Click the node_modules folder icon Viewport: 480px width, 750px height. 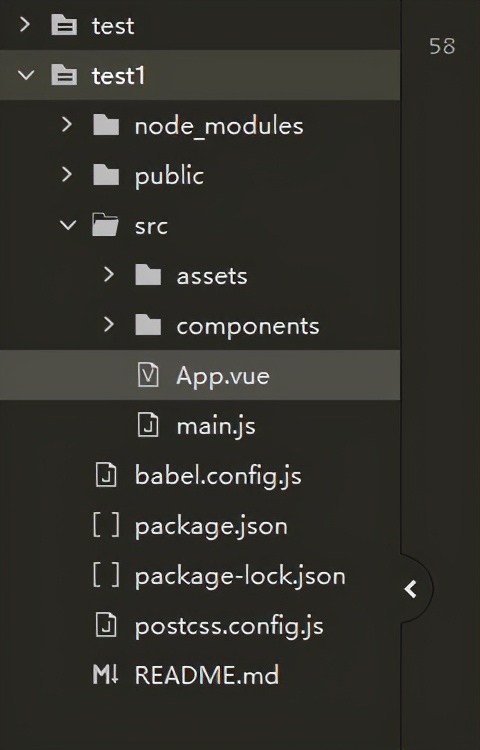coord(106,125)
